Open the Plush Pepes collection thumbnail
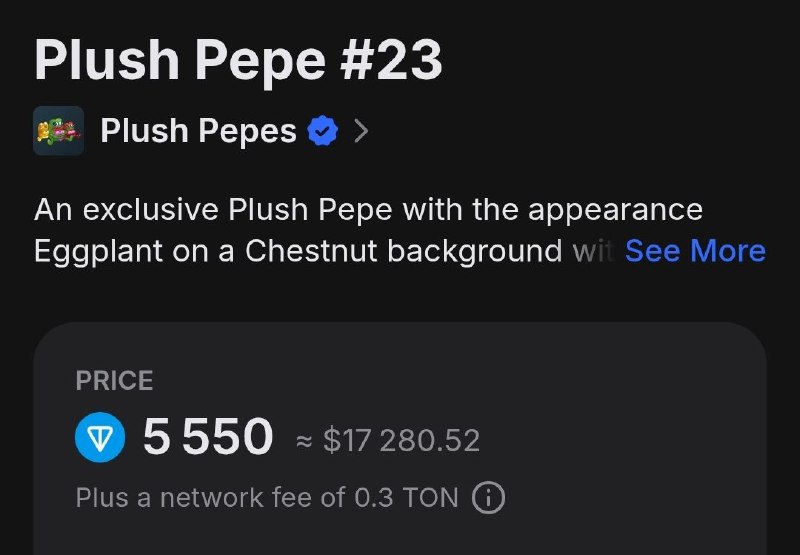Image resolution: width=800 pixels, height=555 pixels. pos(59,131)
